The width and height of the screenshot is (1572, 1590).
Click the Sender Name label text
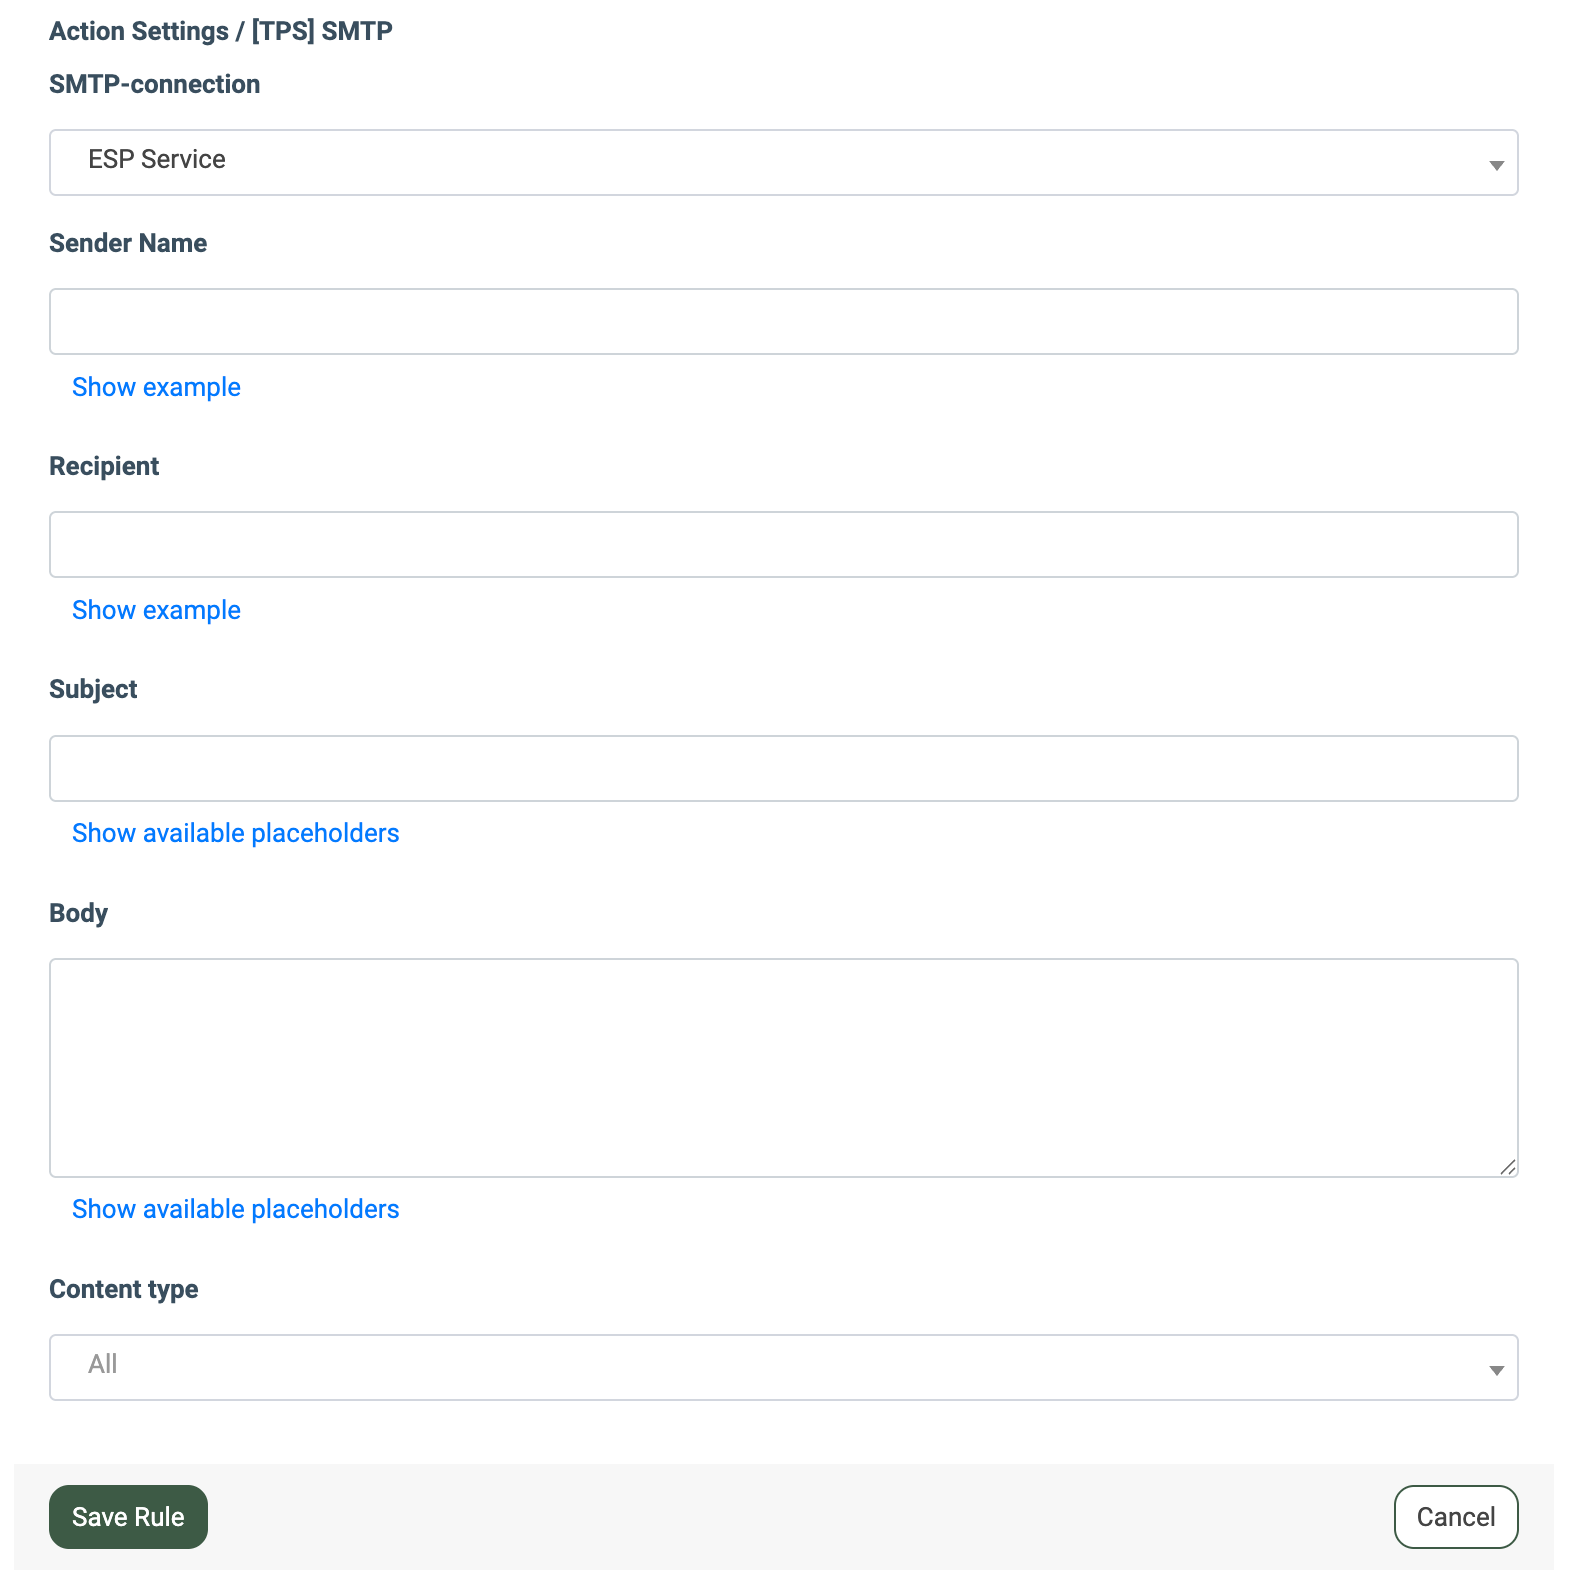[x=128, y=243]
